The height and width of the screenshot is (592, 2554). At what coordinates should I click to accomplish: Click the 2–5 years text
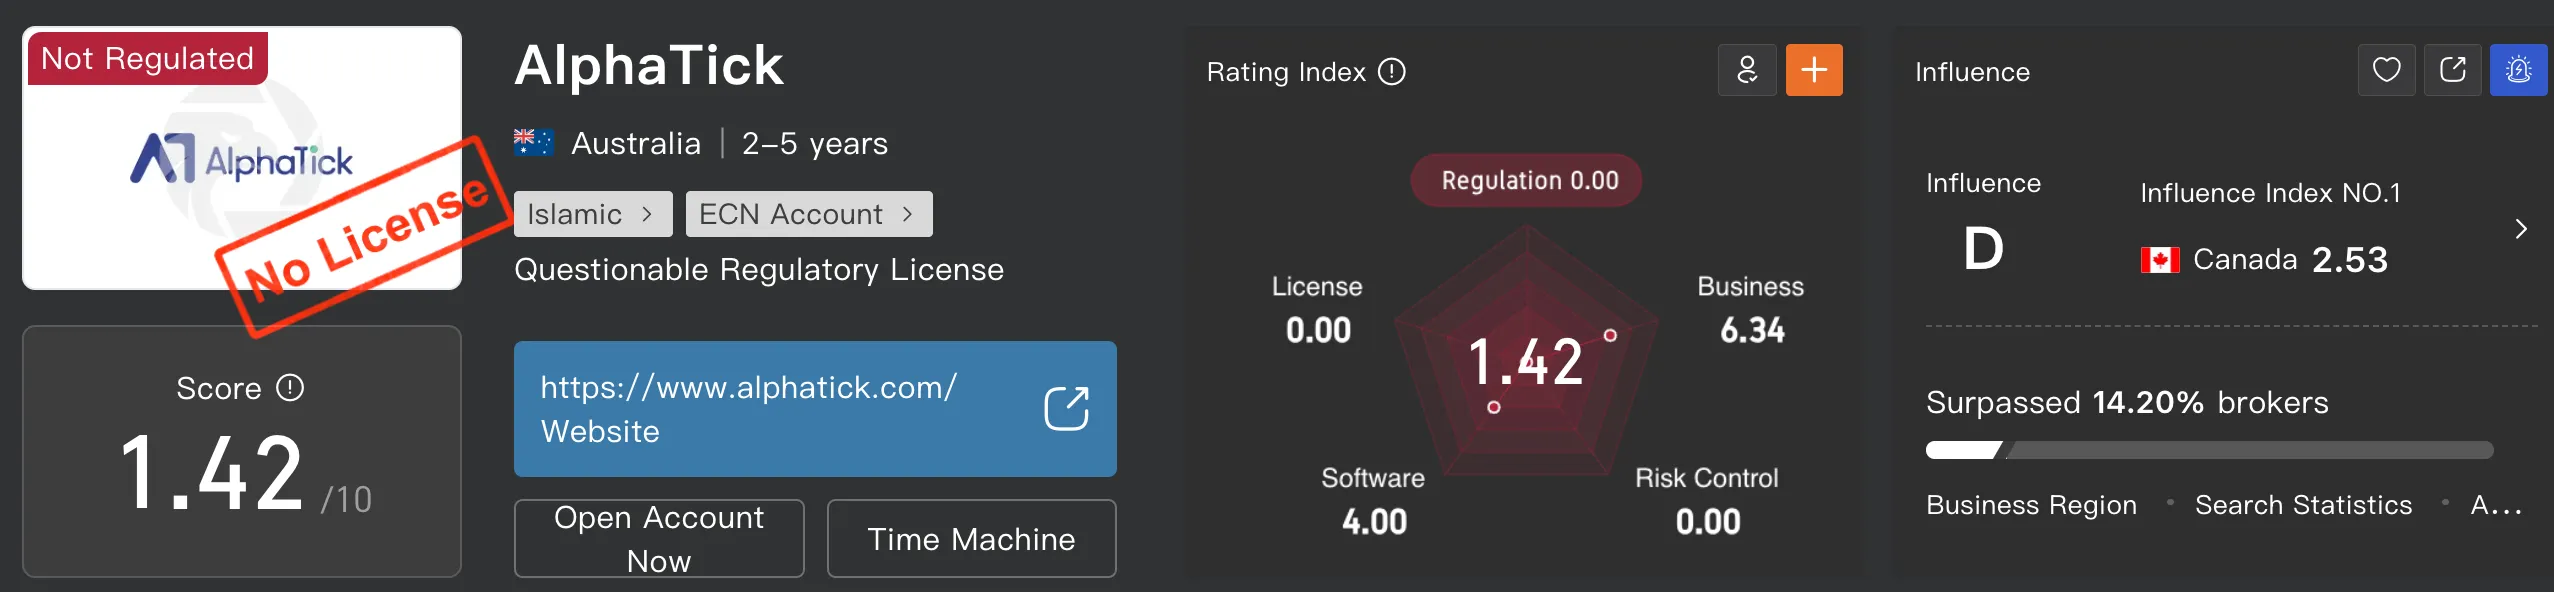coord(815,144)
